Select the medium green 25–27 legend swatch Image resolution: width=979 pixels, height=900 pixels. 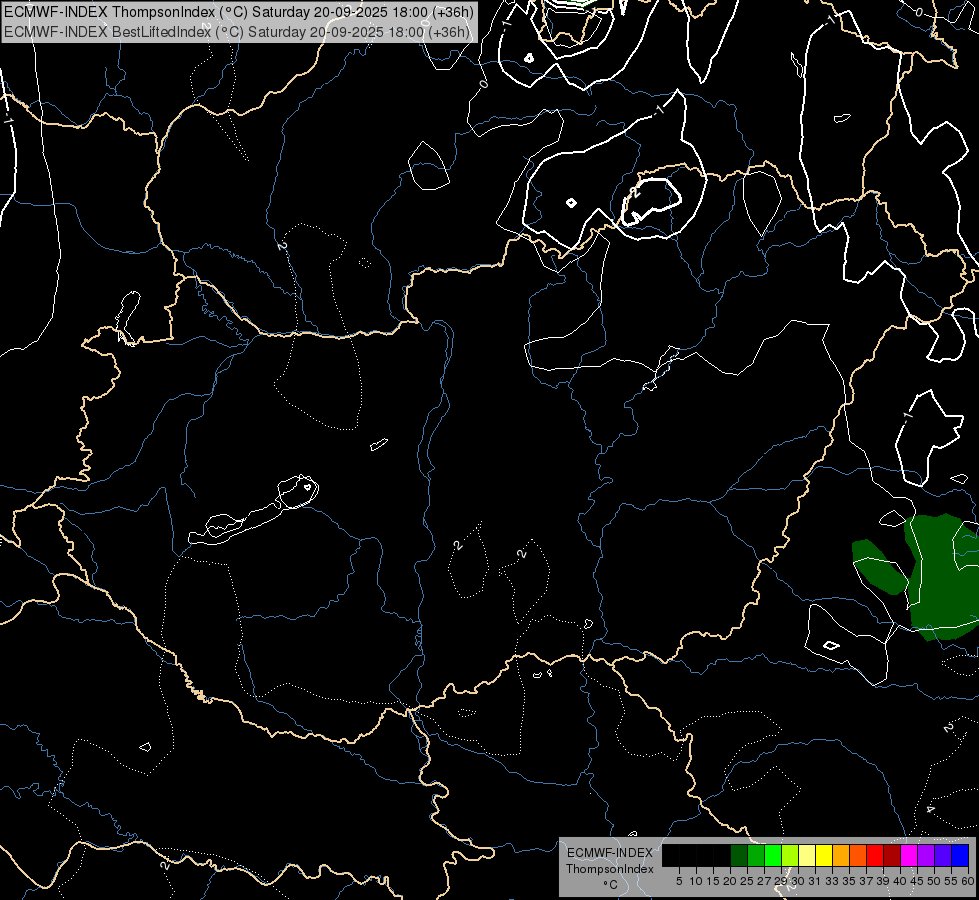[x=756, y=855]
